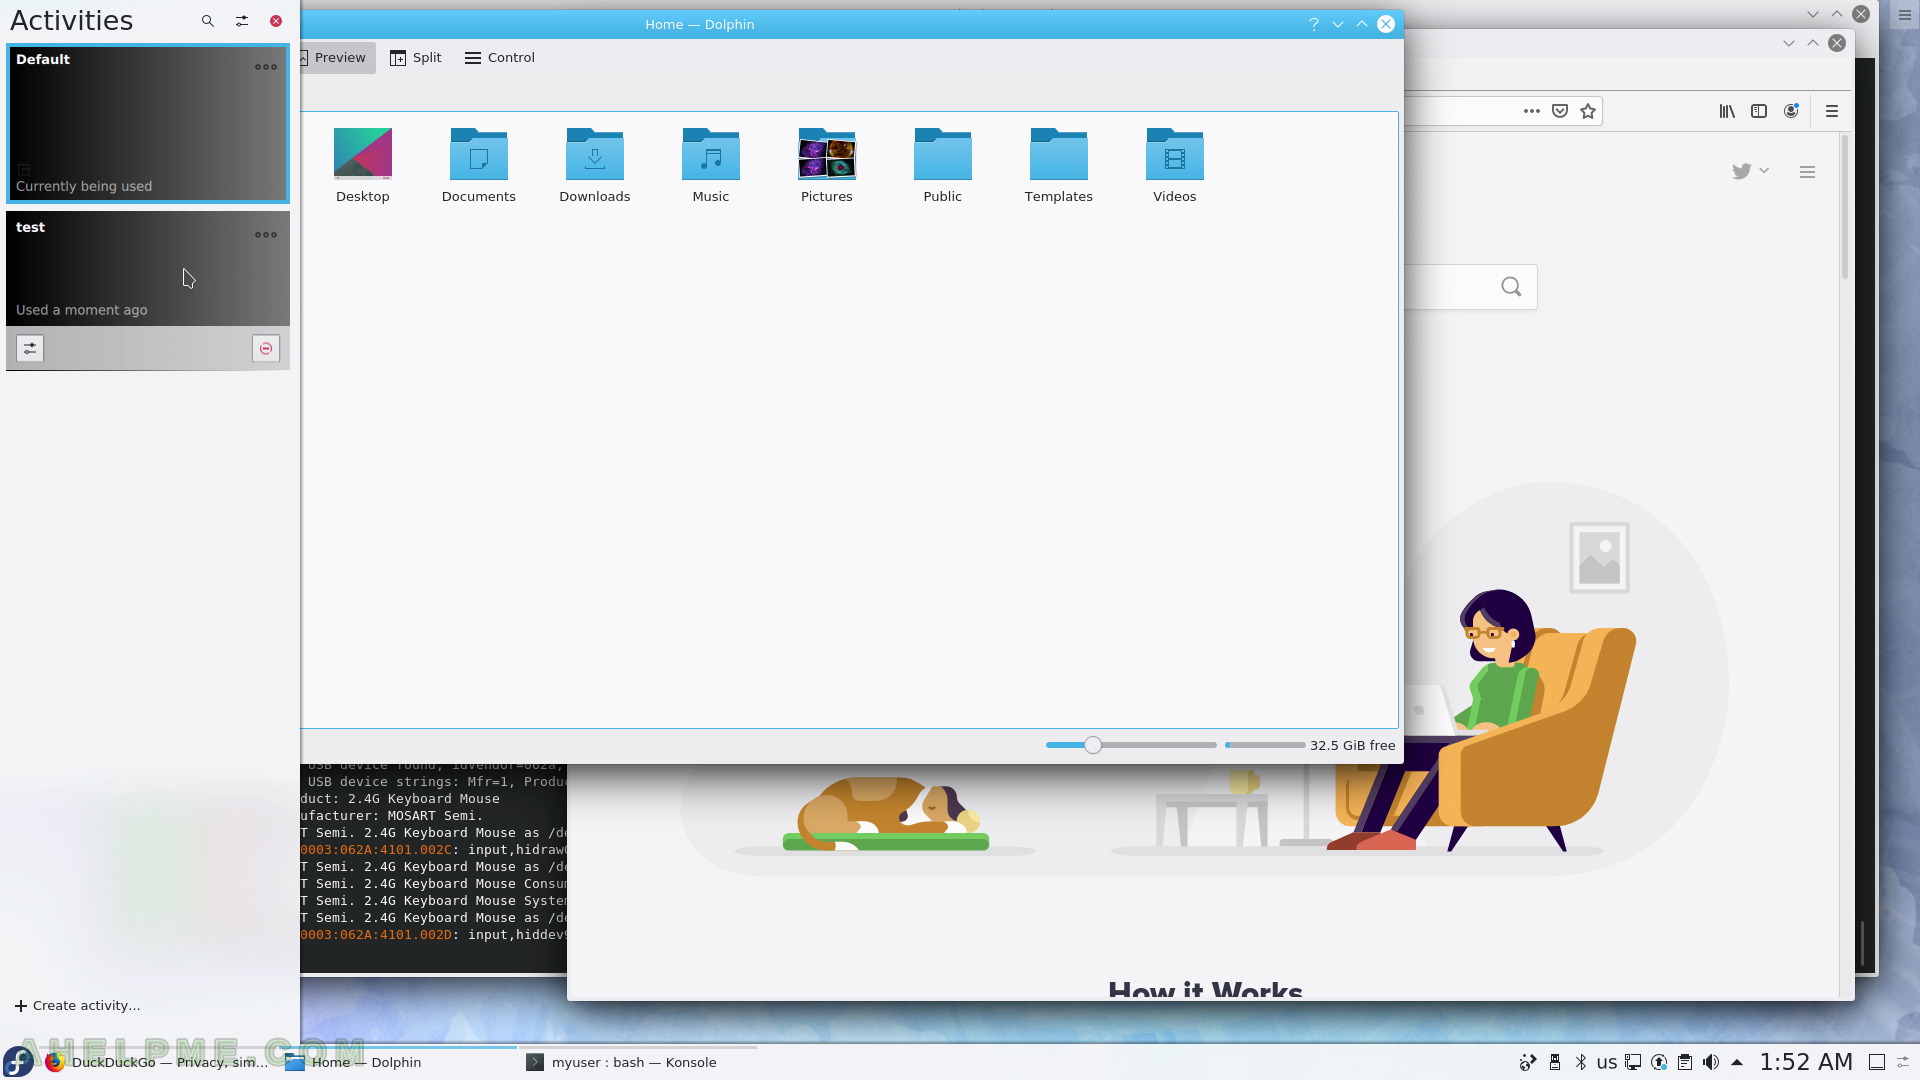Bookmark the page with star icon
The width and height of the screenshot is (1920, 1080).
coord(1588,111)
